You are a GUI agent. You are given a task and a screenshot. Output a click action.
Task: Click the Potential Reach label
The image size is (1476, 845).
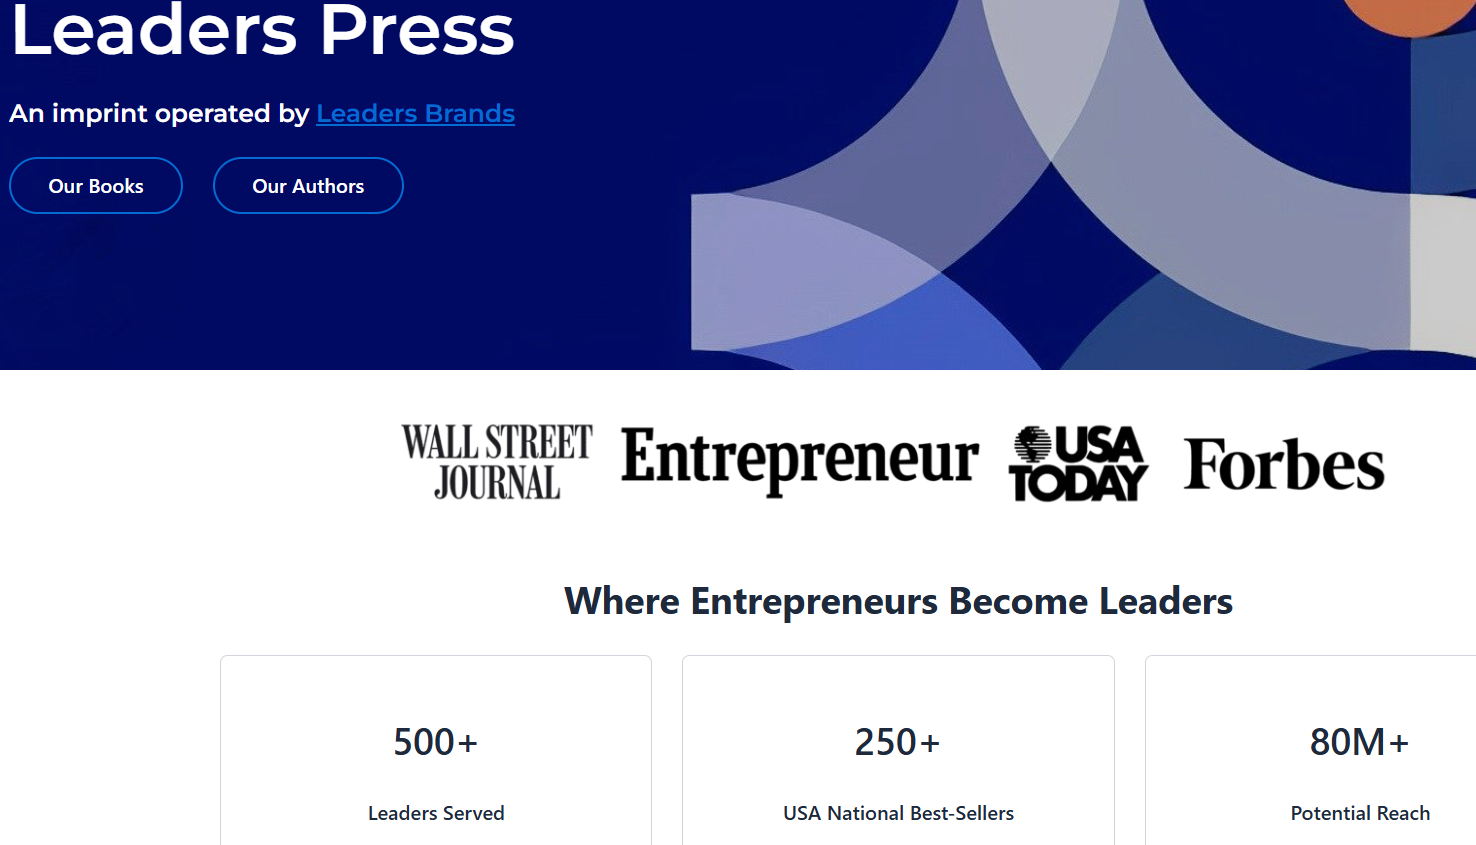[x=1360, y=813]
